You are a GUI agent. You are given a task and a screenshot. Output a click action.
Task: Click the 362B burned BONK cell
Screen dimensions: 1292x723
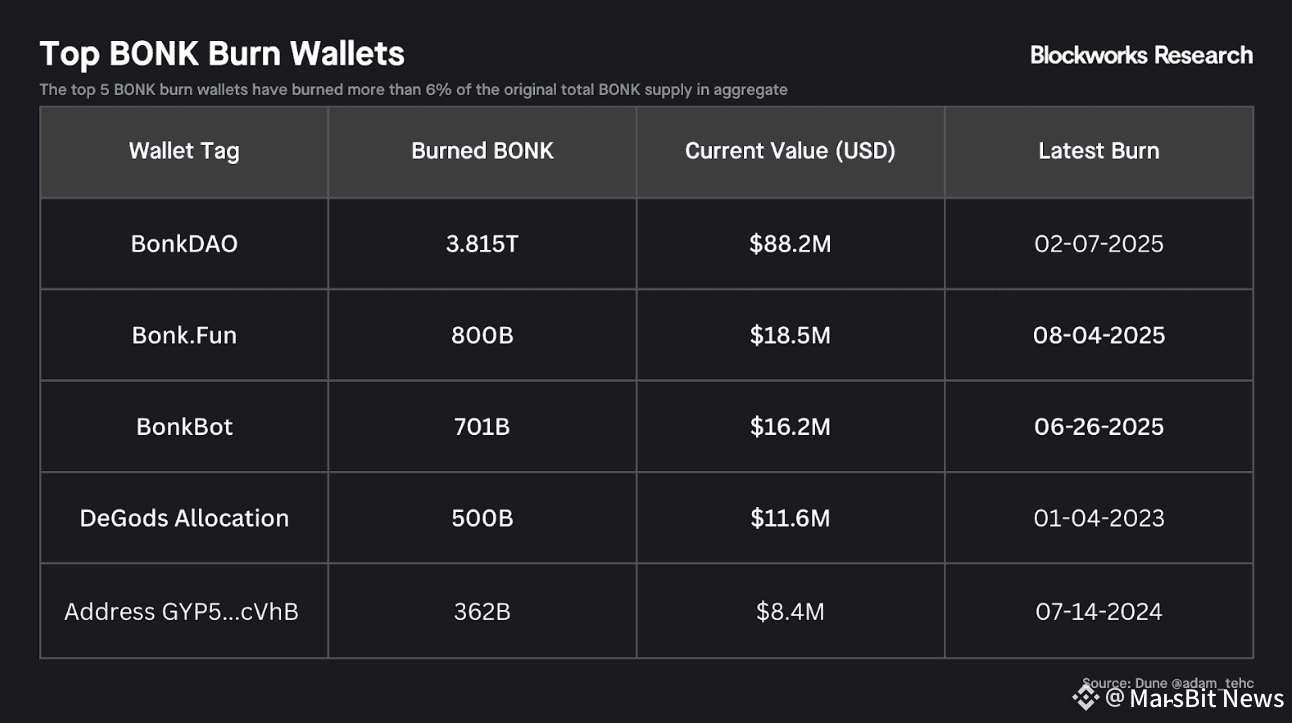tap(482, 611)
